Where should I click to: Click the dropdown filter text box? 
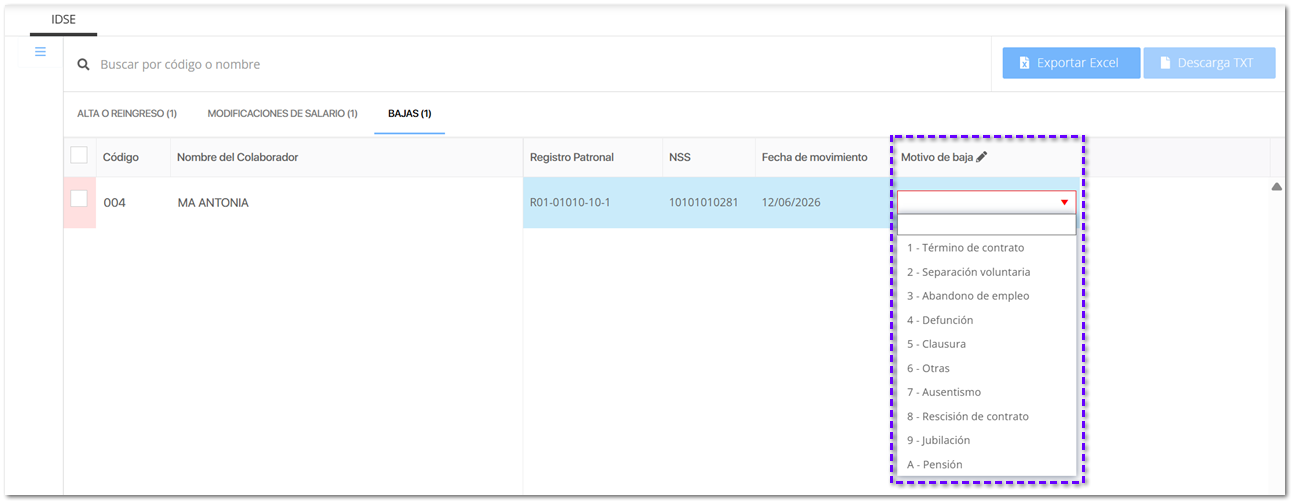coord(986,224)
